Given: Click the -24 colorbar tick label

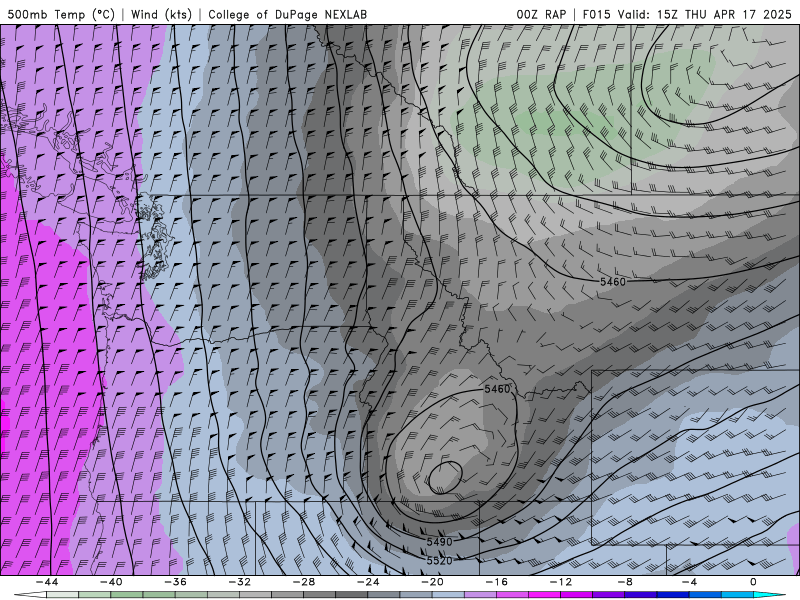Looking at the screenshot, I should tap(368, 582).
